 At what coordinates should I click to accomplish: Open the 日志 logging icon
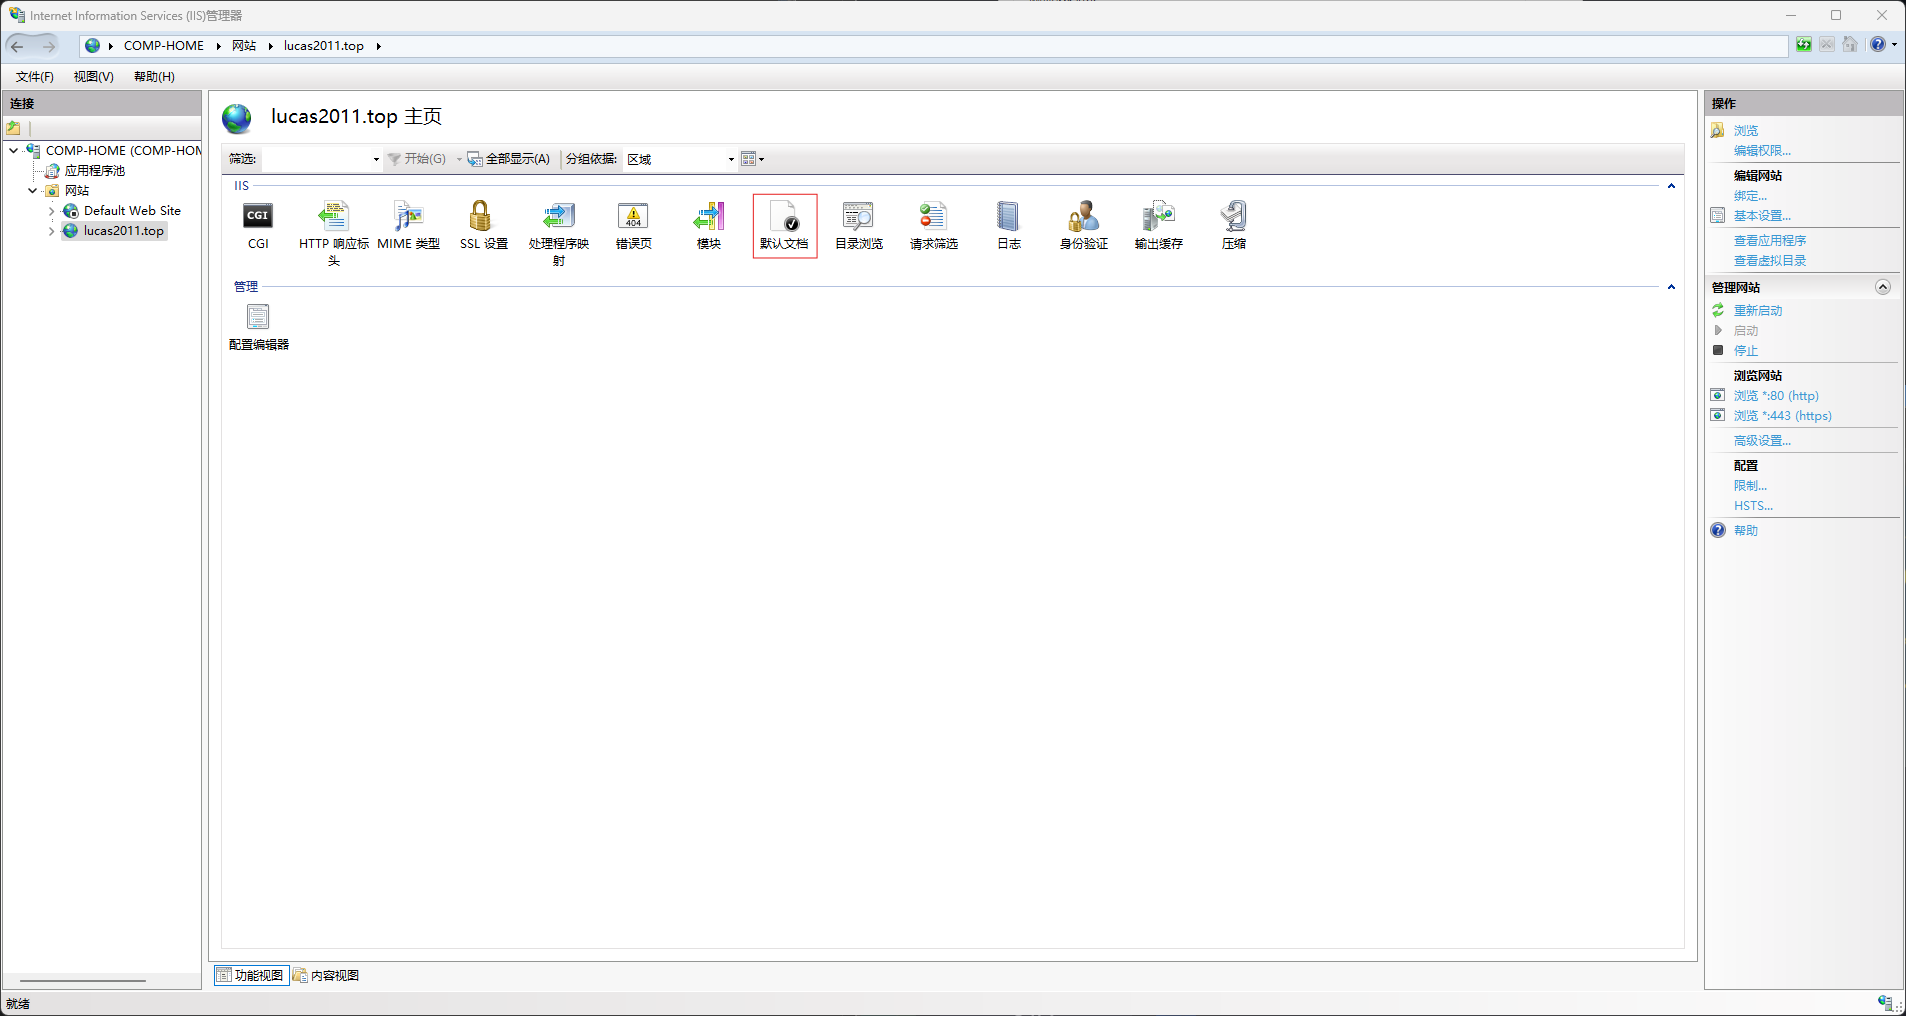tap(1008, 217)
